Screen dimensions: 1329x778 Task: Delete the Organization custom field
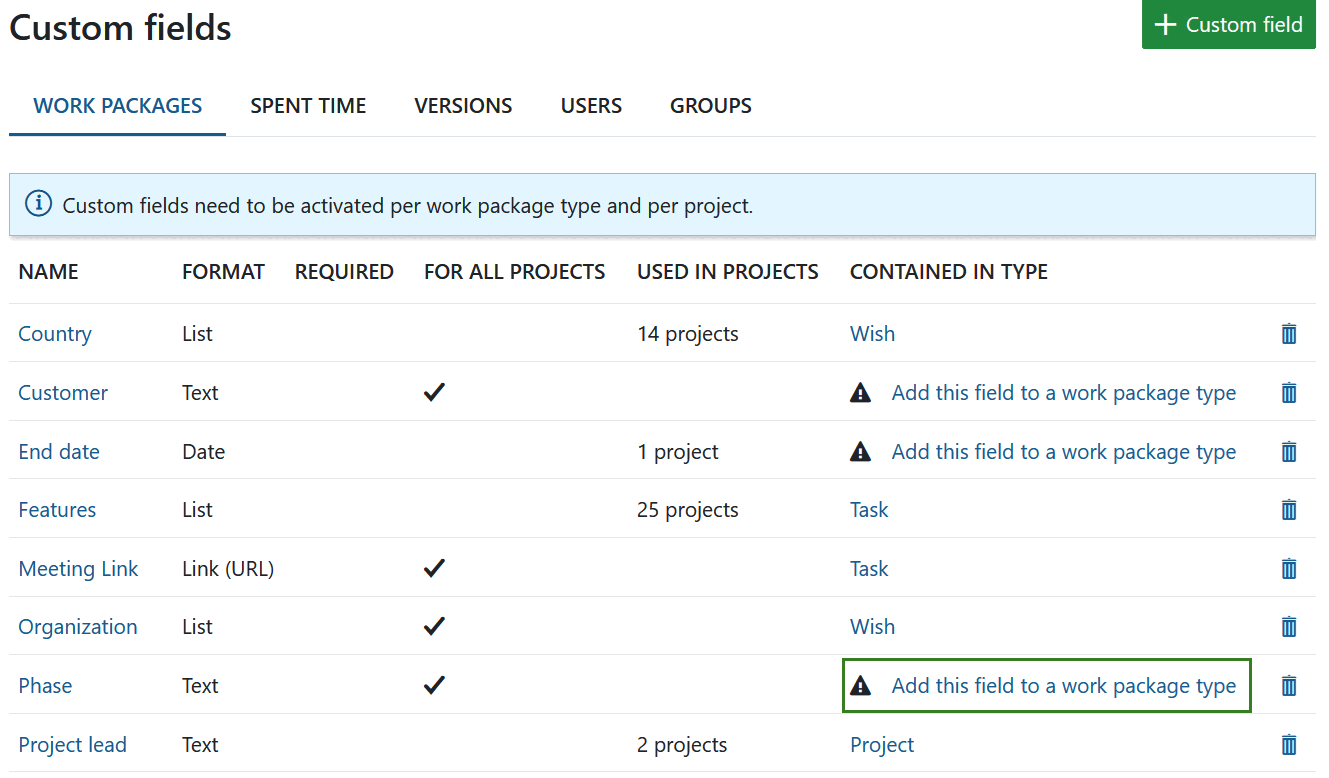coord(1288,626)
